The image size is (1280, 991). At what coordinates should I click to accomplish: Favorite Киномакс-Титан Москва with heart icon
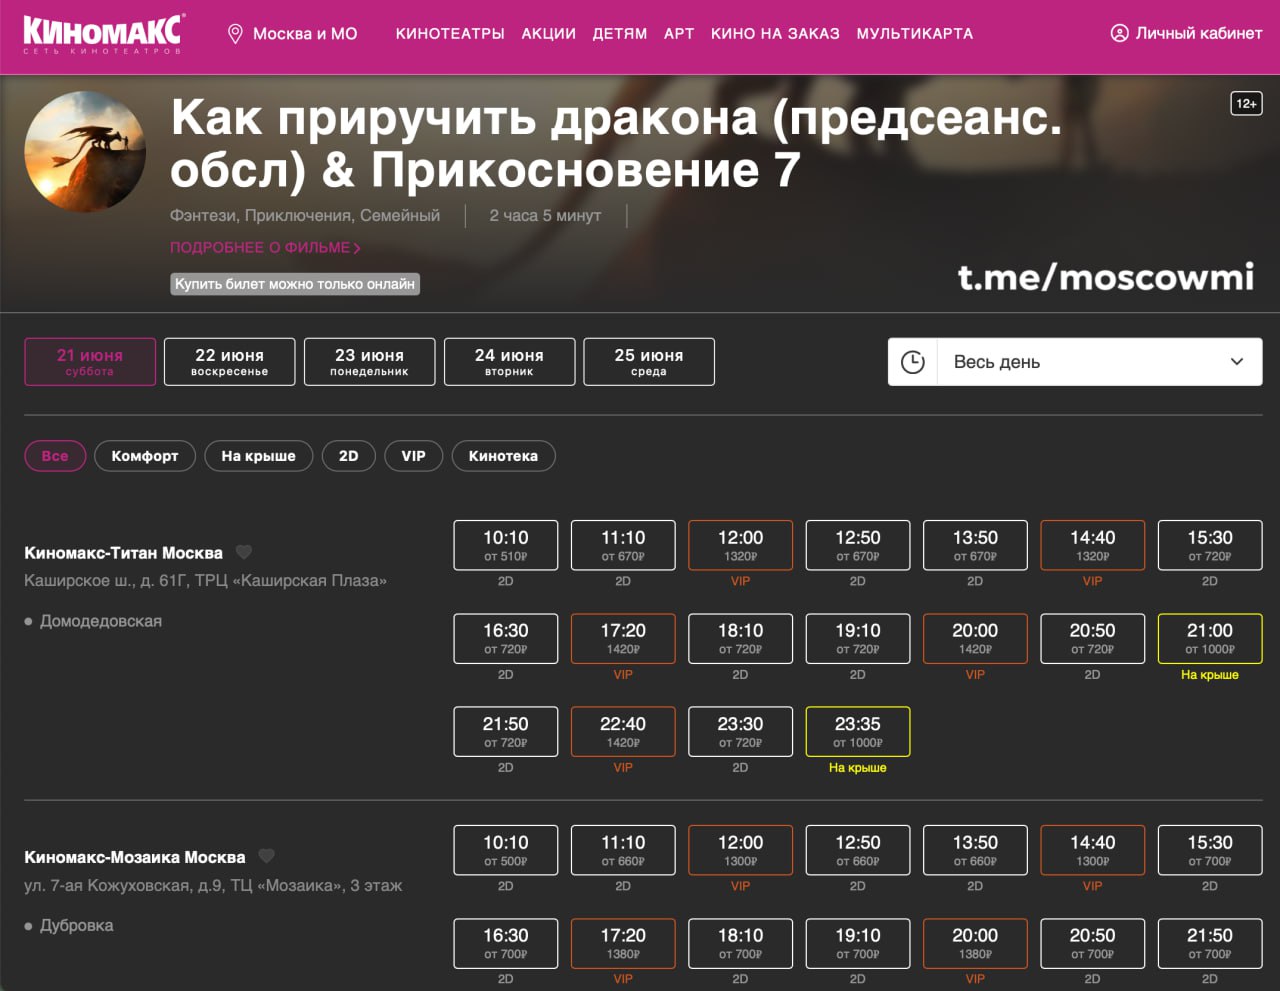243,552
